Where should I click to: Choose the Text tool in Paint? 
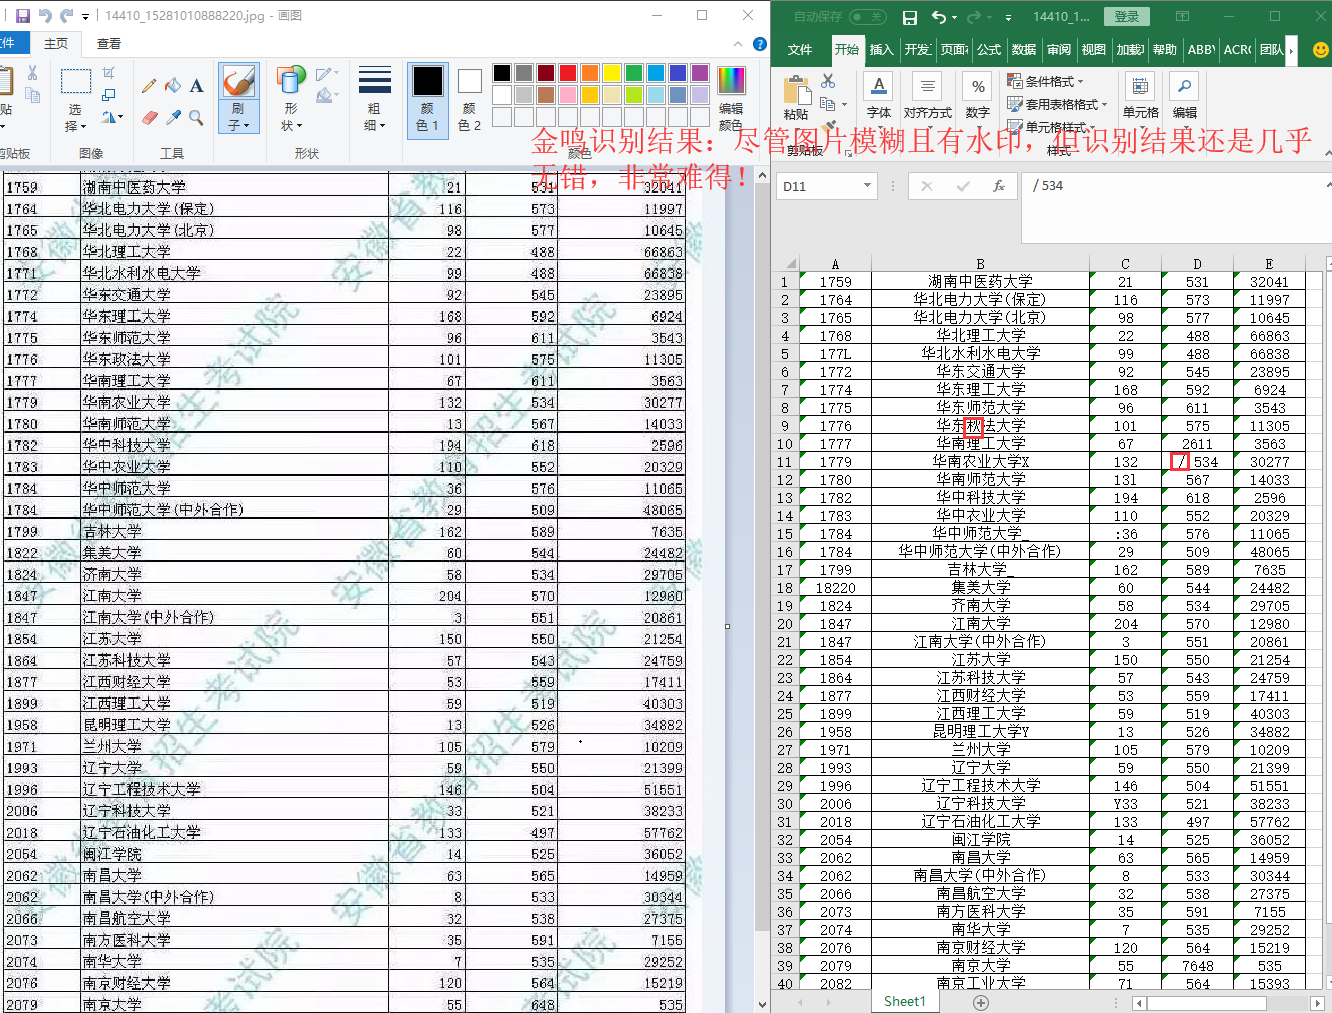[x=196, y=86]
